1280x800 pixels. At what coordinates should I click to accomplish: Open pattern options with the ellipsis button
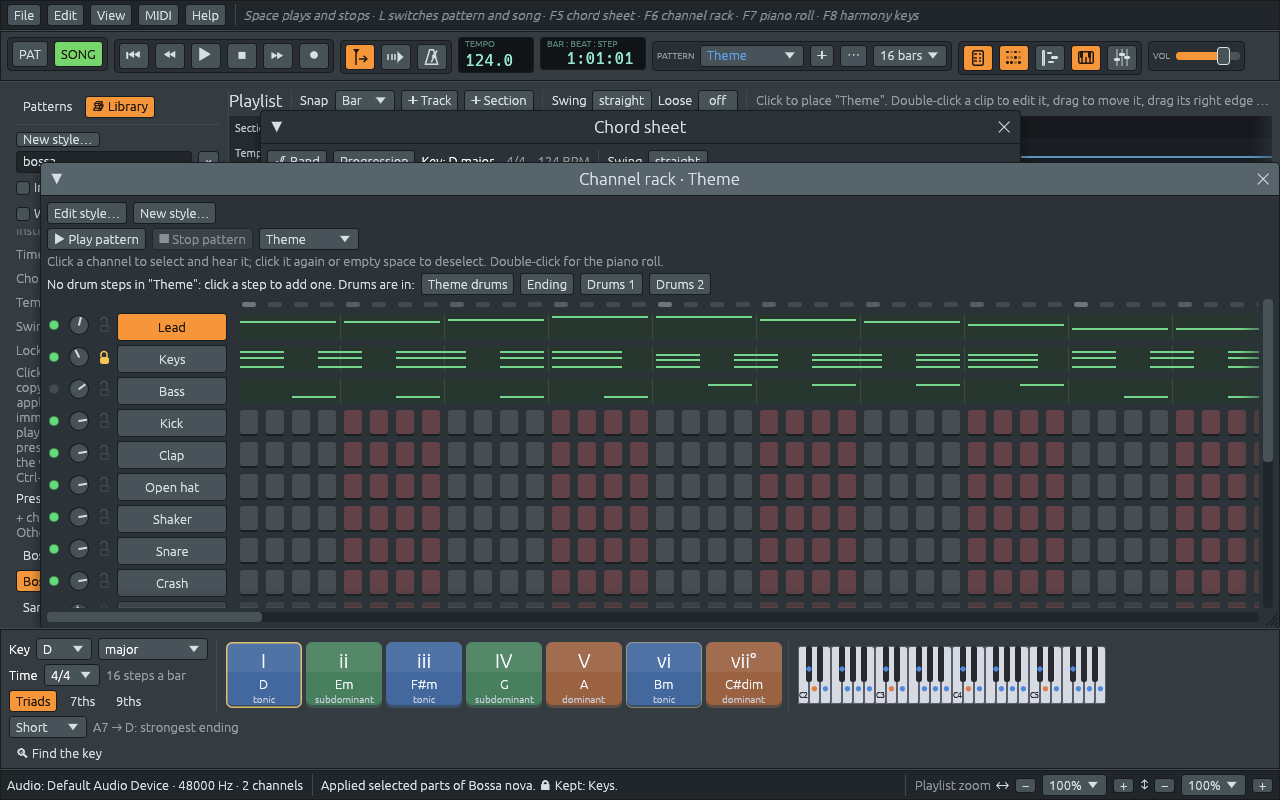tap(853, 56)
